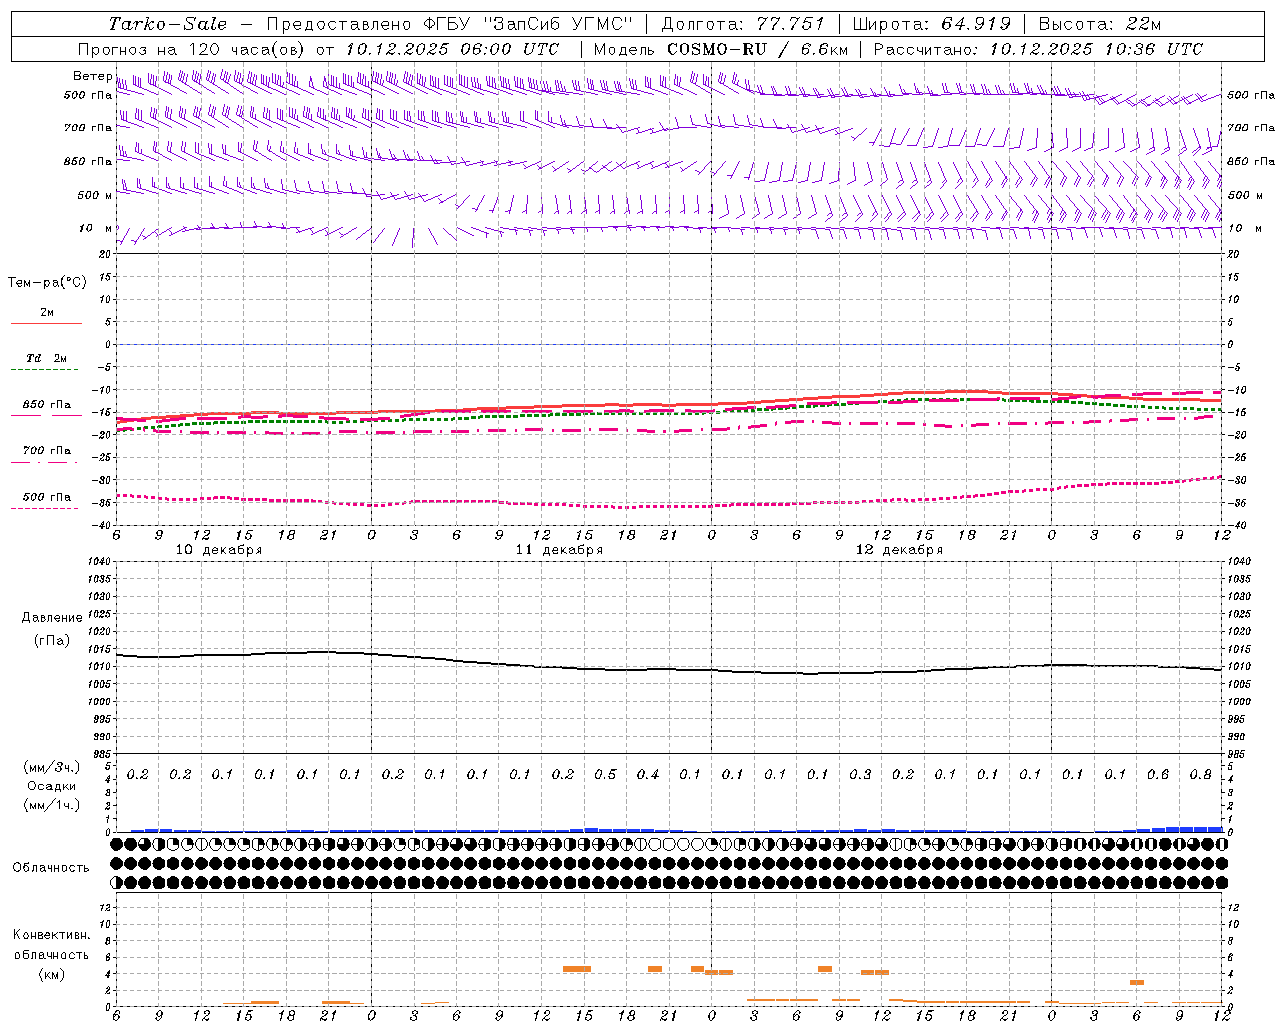Click the 0.4 precipitation value
Viewport: 1280px width, 1024px height.
648,775
